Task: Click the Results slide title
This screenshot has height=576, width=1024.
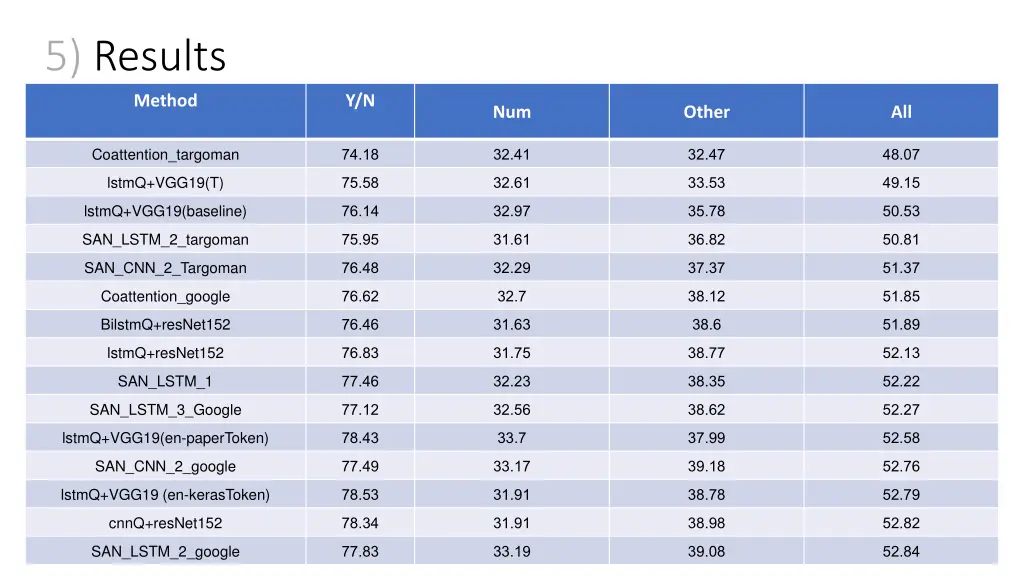Action: 136,56
